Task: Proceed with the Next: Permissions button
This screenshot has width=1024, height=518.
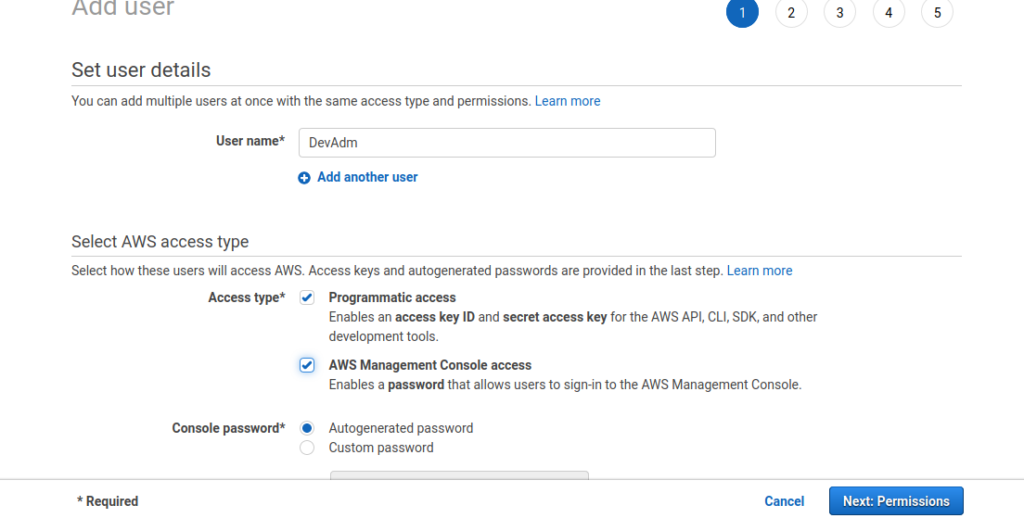Action: point(896,501)
